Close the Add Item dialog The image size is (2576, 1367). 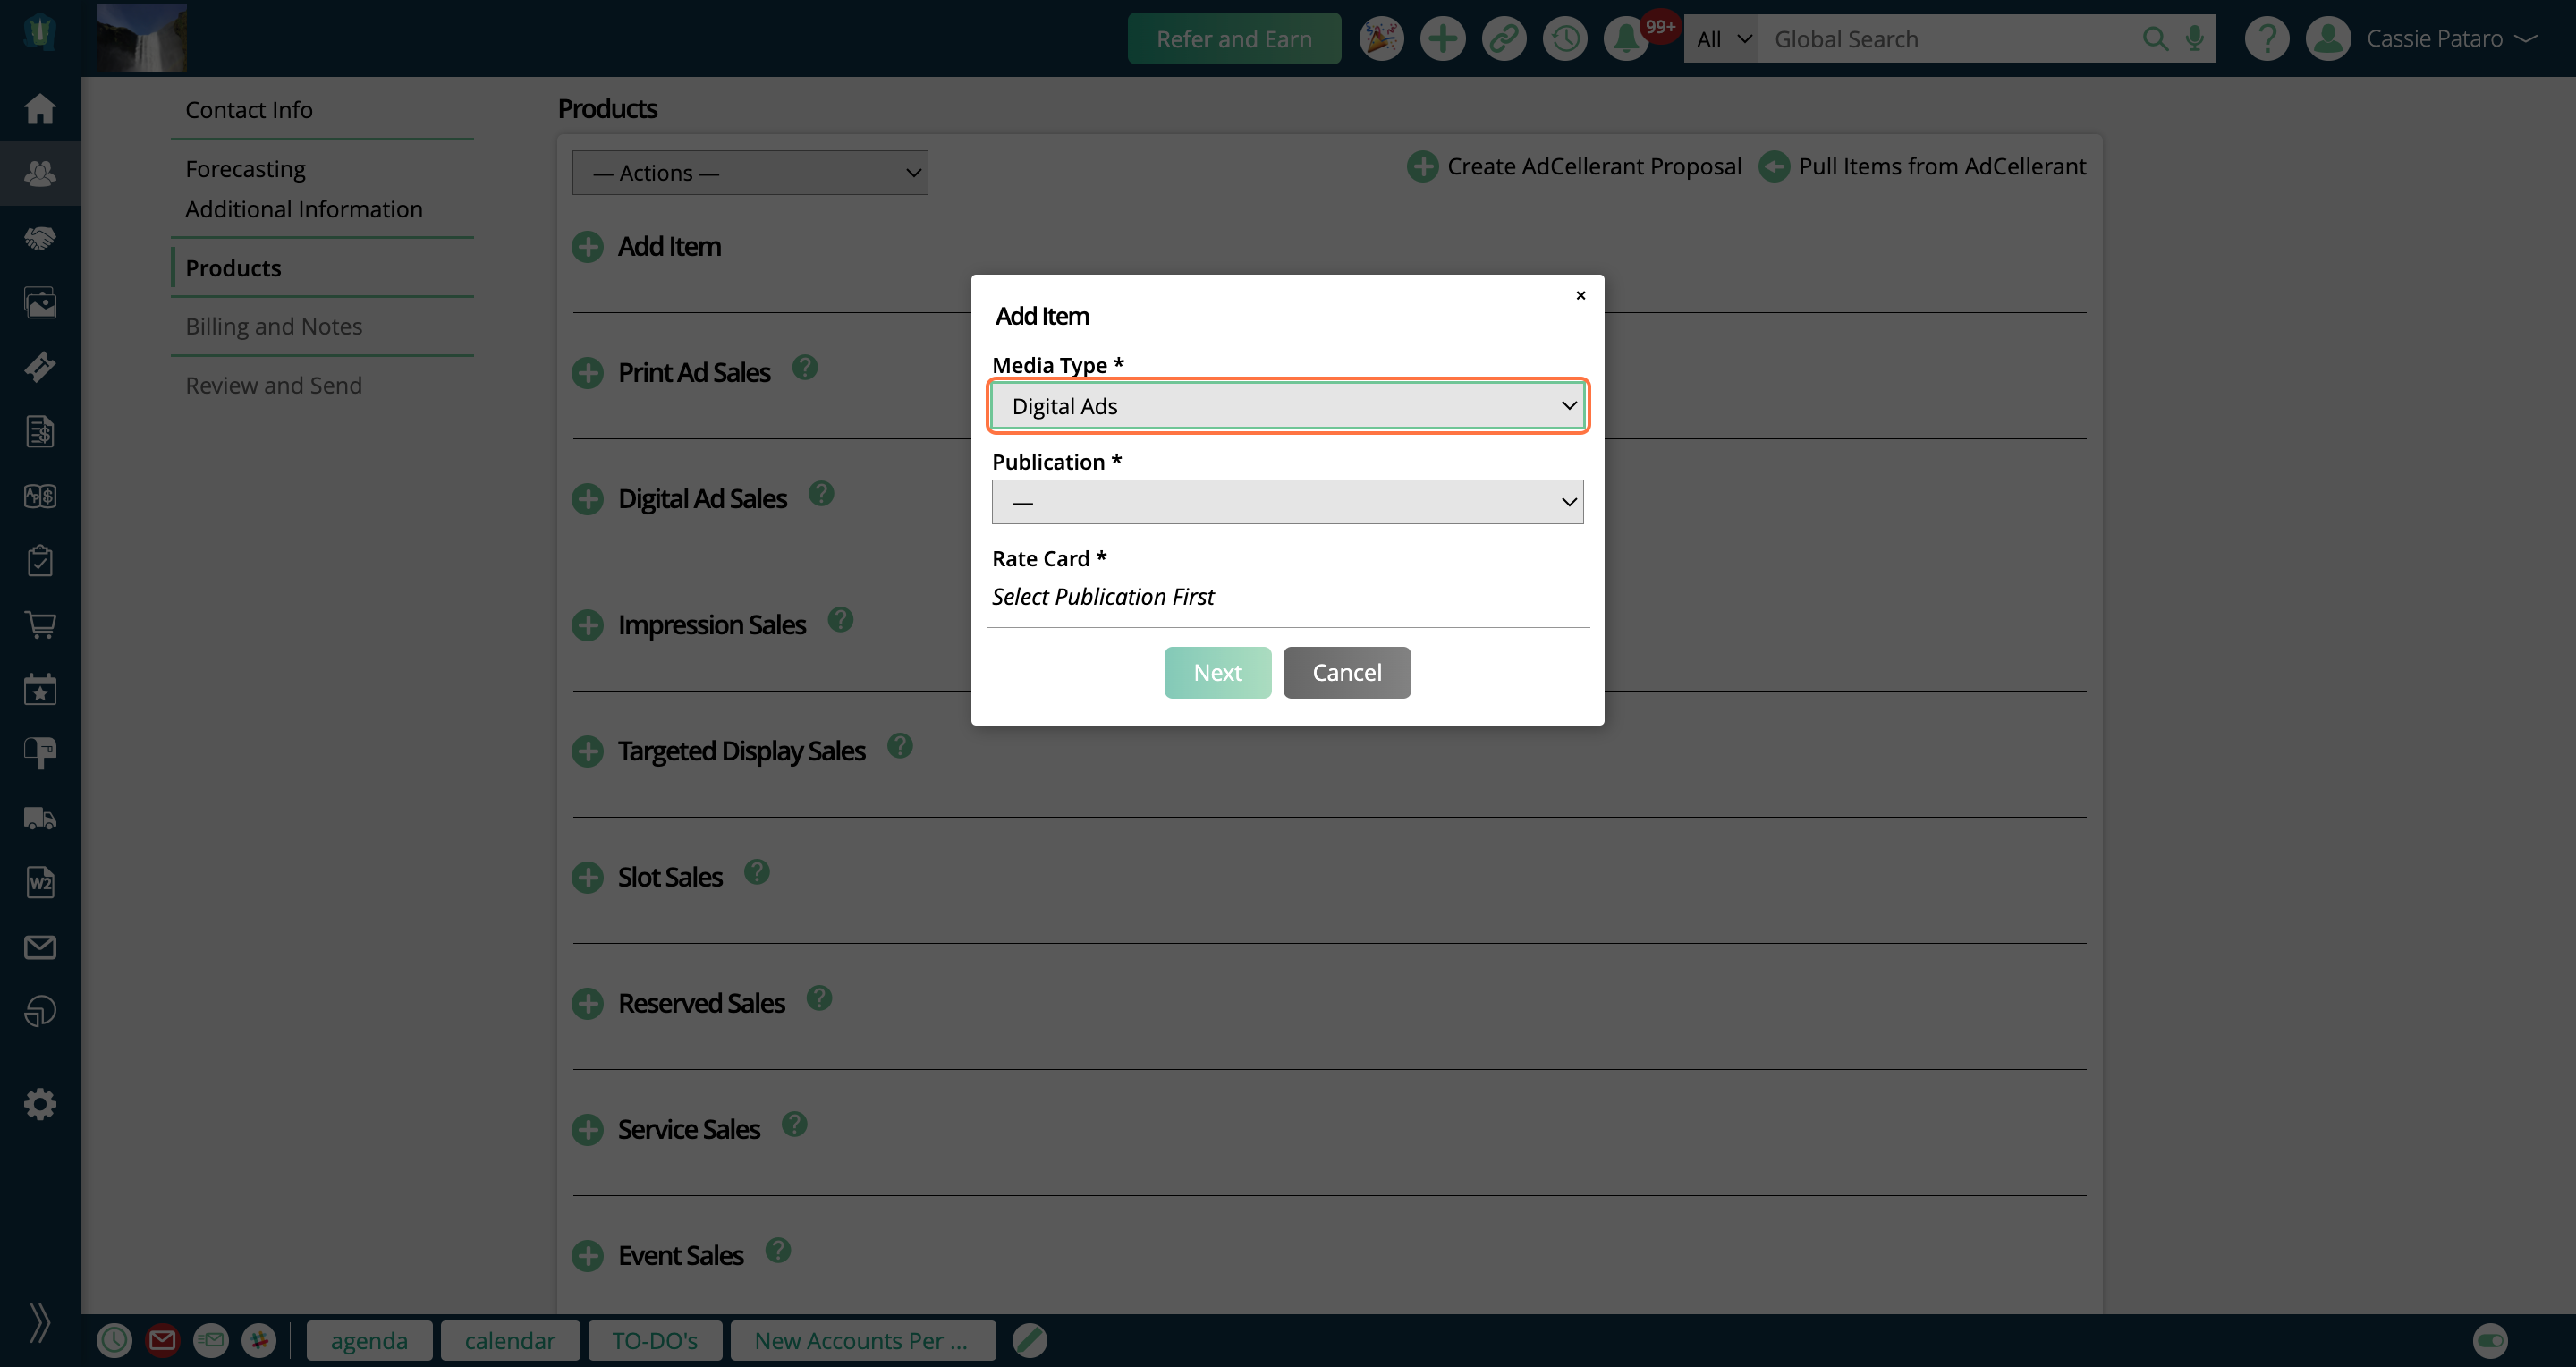click(x=1581, y=295)
